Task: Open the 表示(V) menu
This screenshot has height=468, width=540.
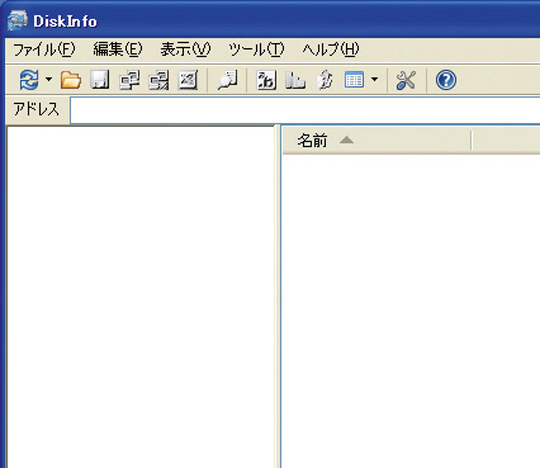Action: [186, 49]
